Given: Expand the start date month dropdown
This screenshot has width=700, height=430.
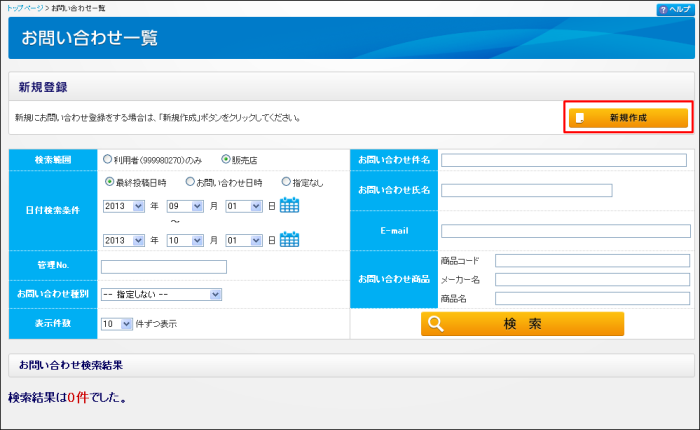Looking at the screenshot, I should [185, 207].
